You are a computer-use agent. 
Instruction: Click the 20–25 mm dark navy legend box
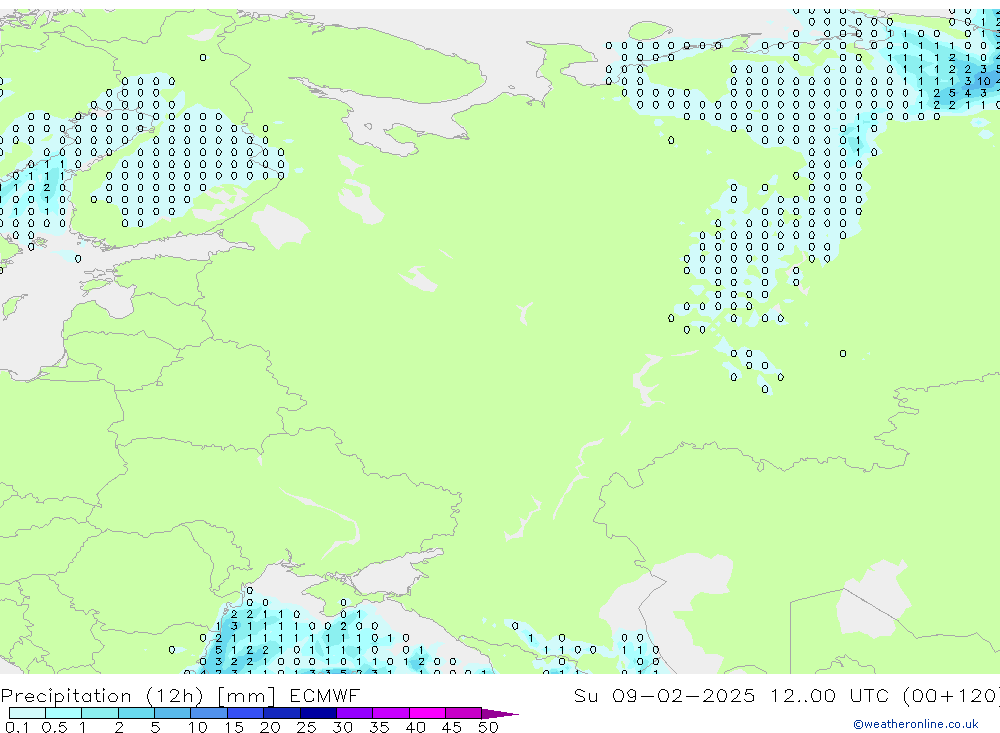[x=281, y=713]
